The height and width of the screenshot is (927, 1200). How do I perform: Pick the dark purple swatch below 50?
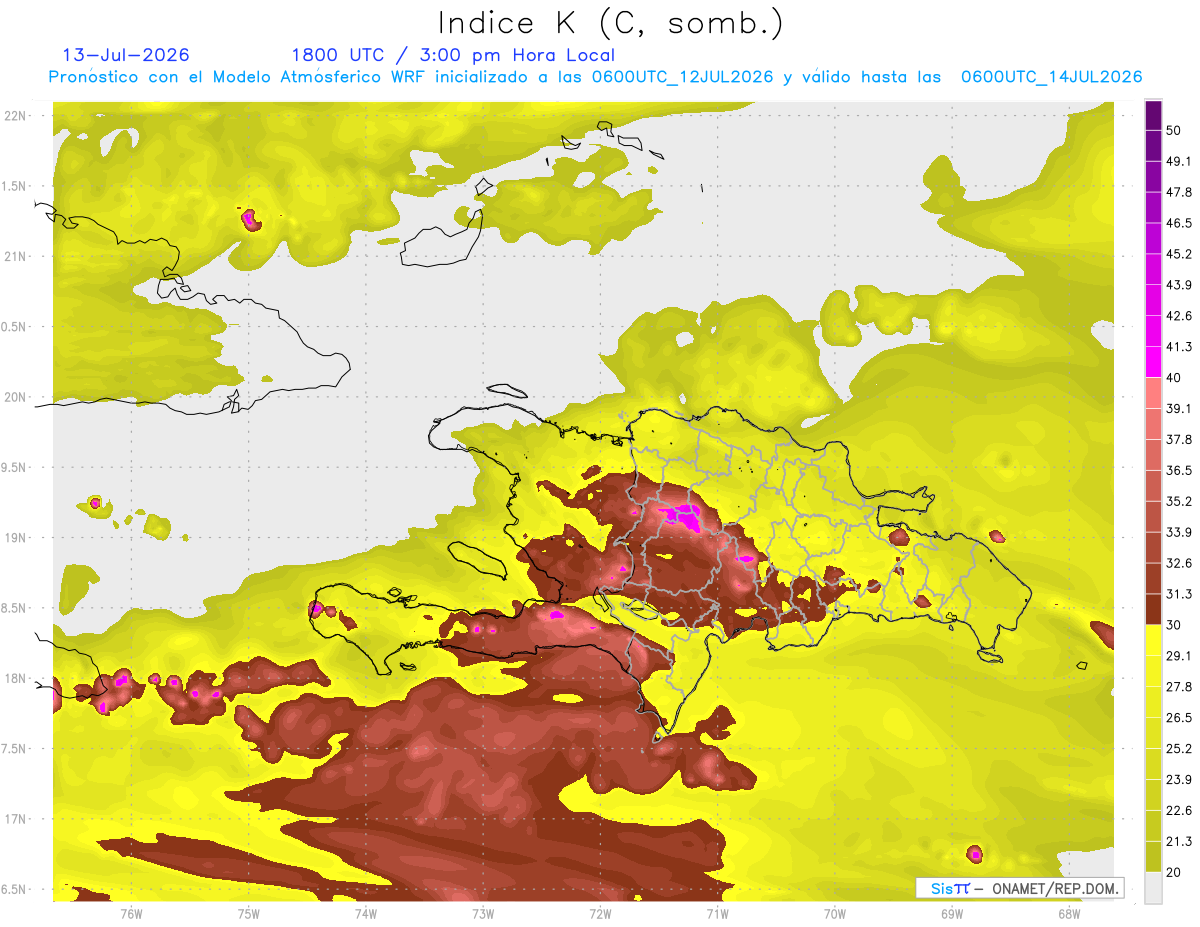1154,146
